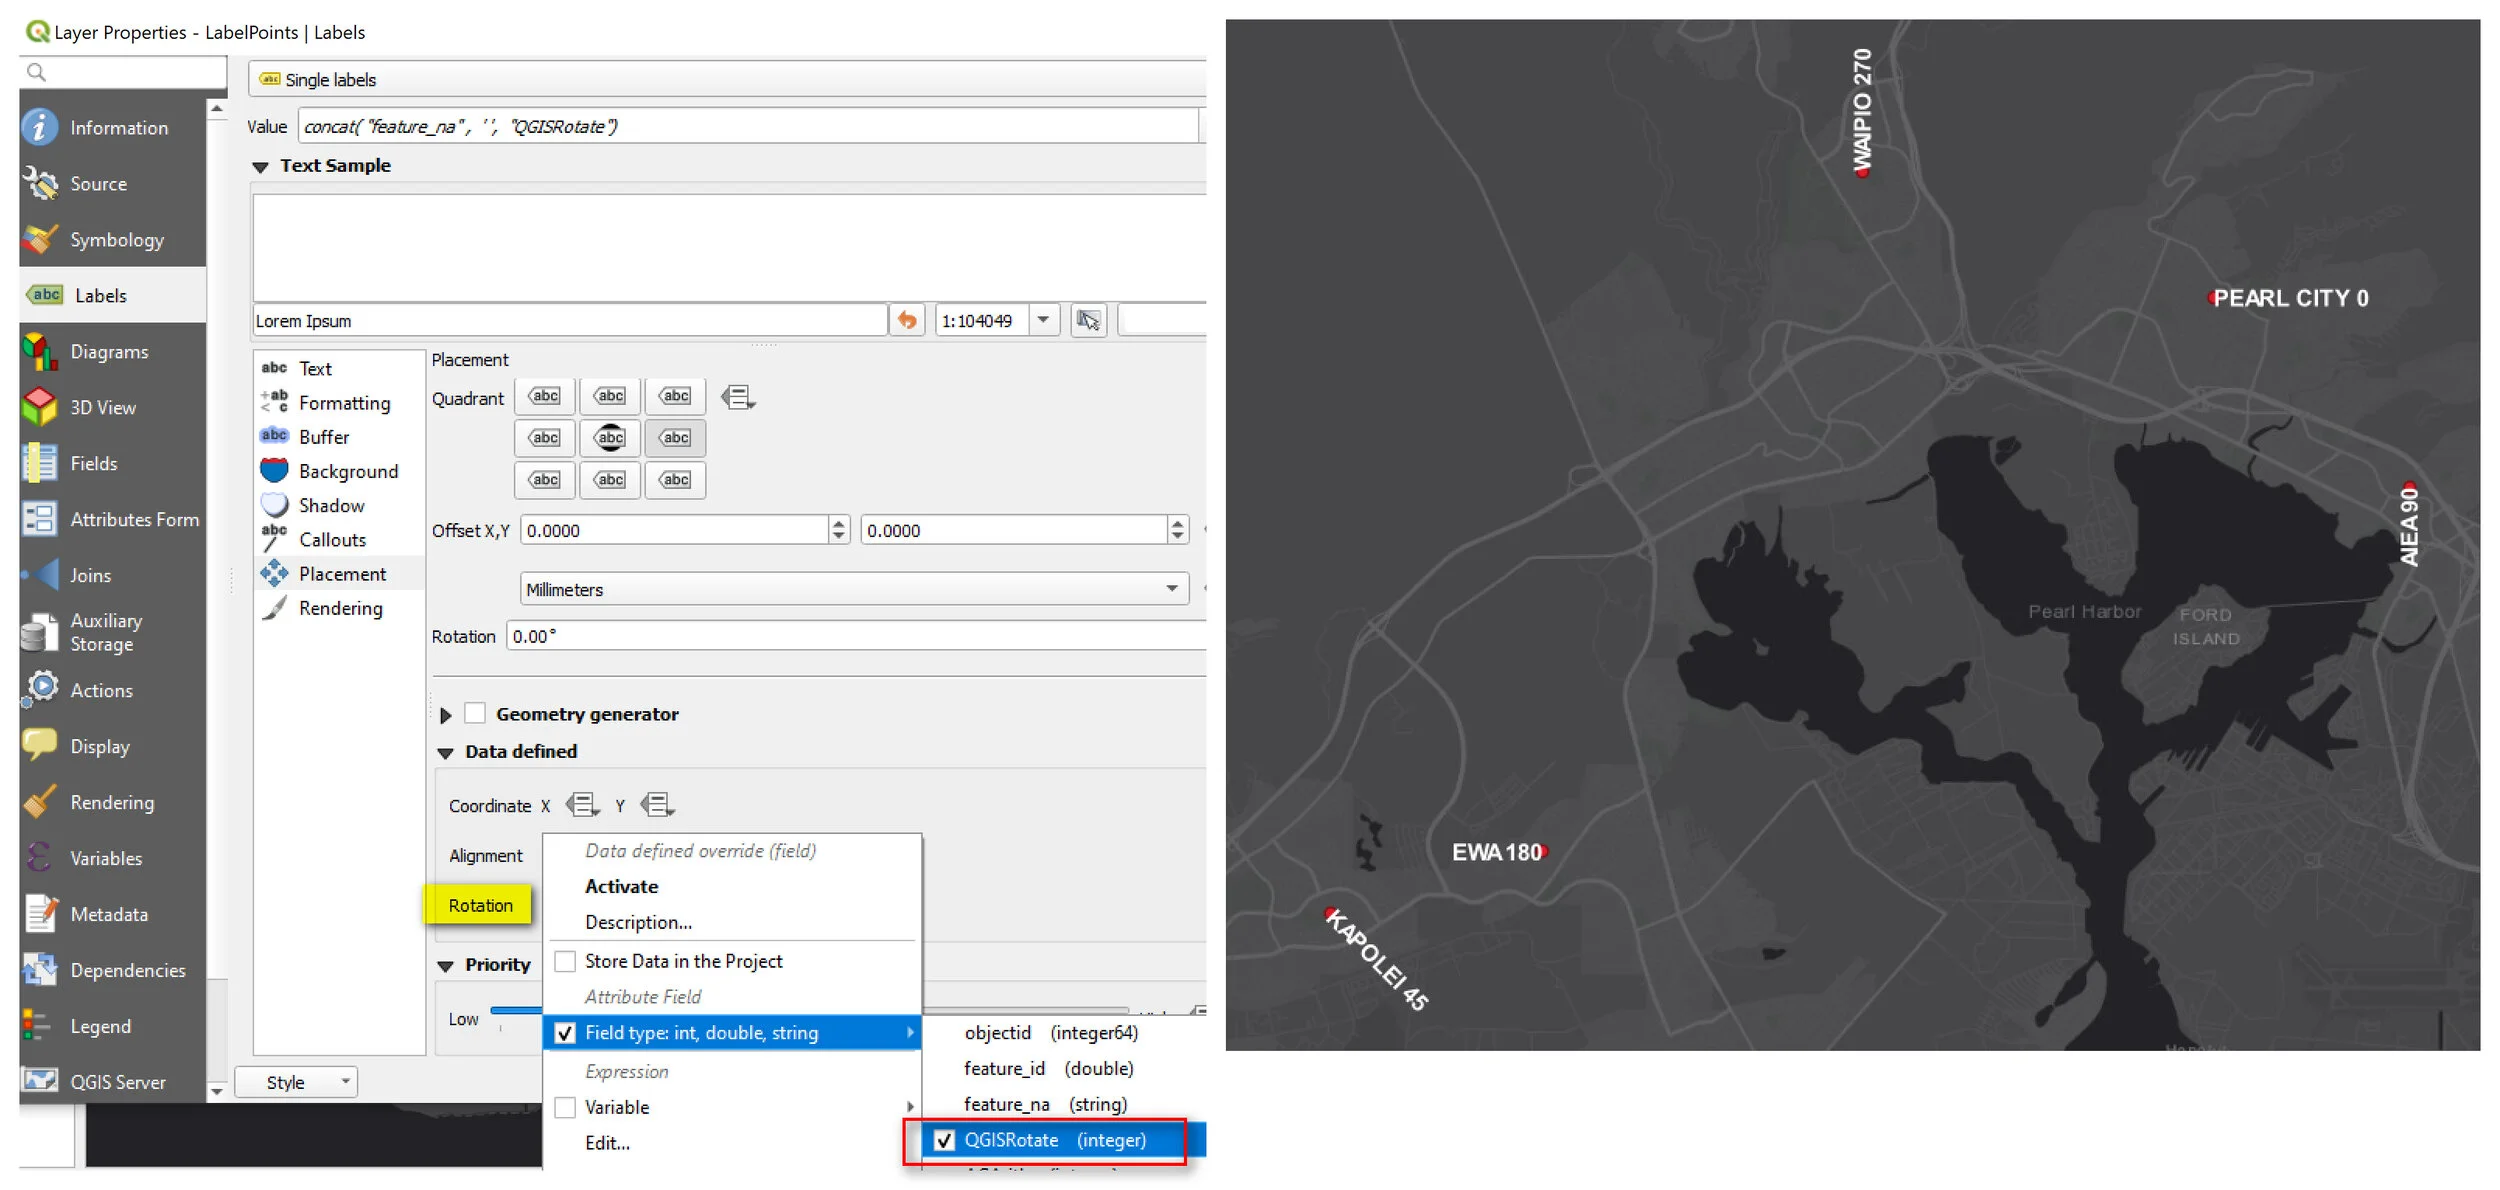Open the 3D View section
Image resolution: width=2500 pixels, height=1190 pixels.
[x=102, y=408]
